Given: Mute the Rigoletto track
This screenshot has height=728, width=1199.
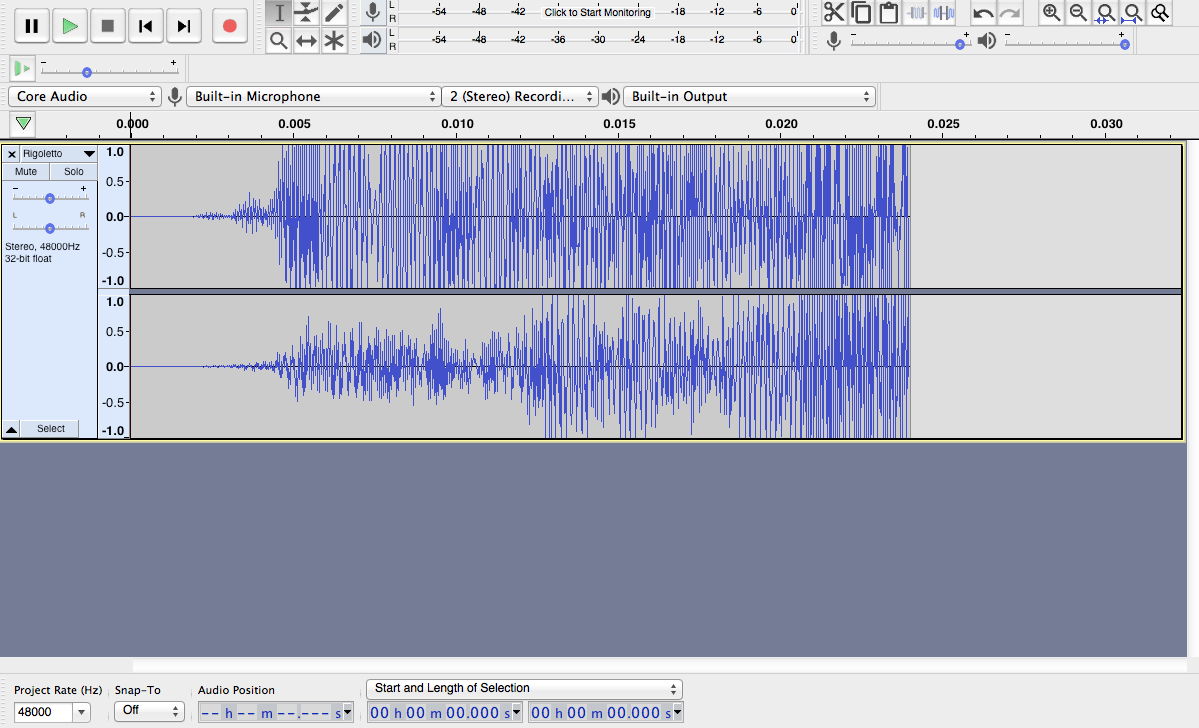Looking at the screenshot, I should [26, 172].
